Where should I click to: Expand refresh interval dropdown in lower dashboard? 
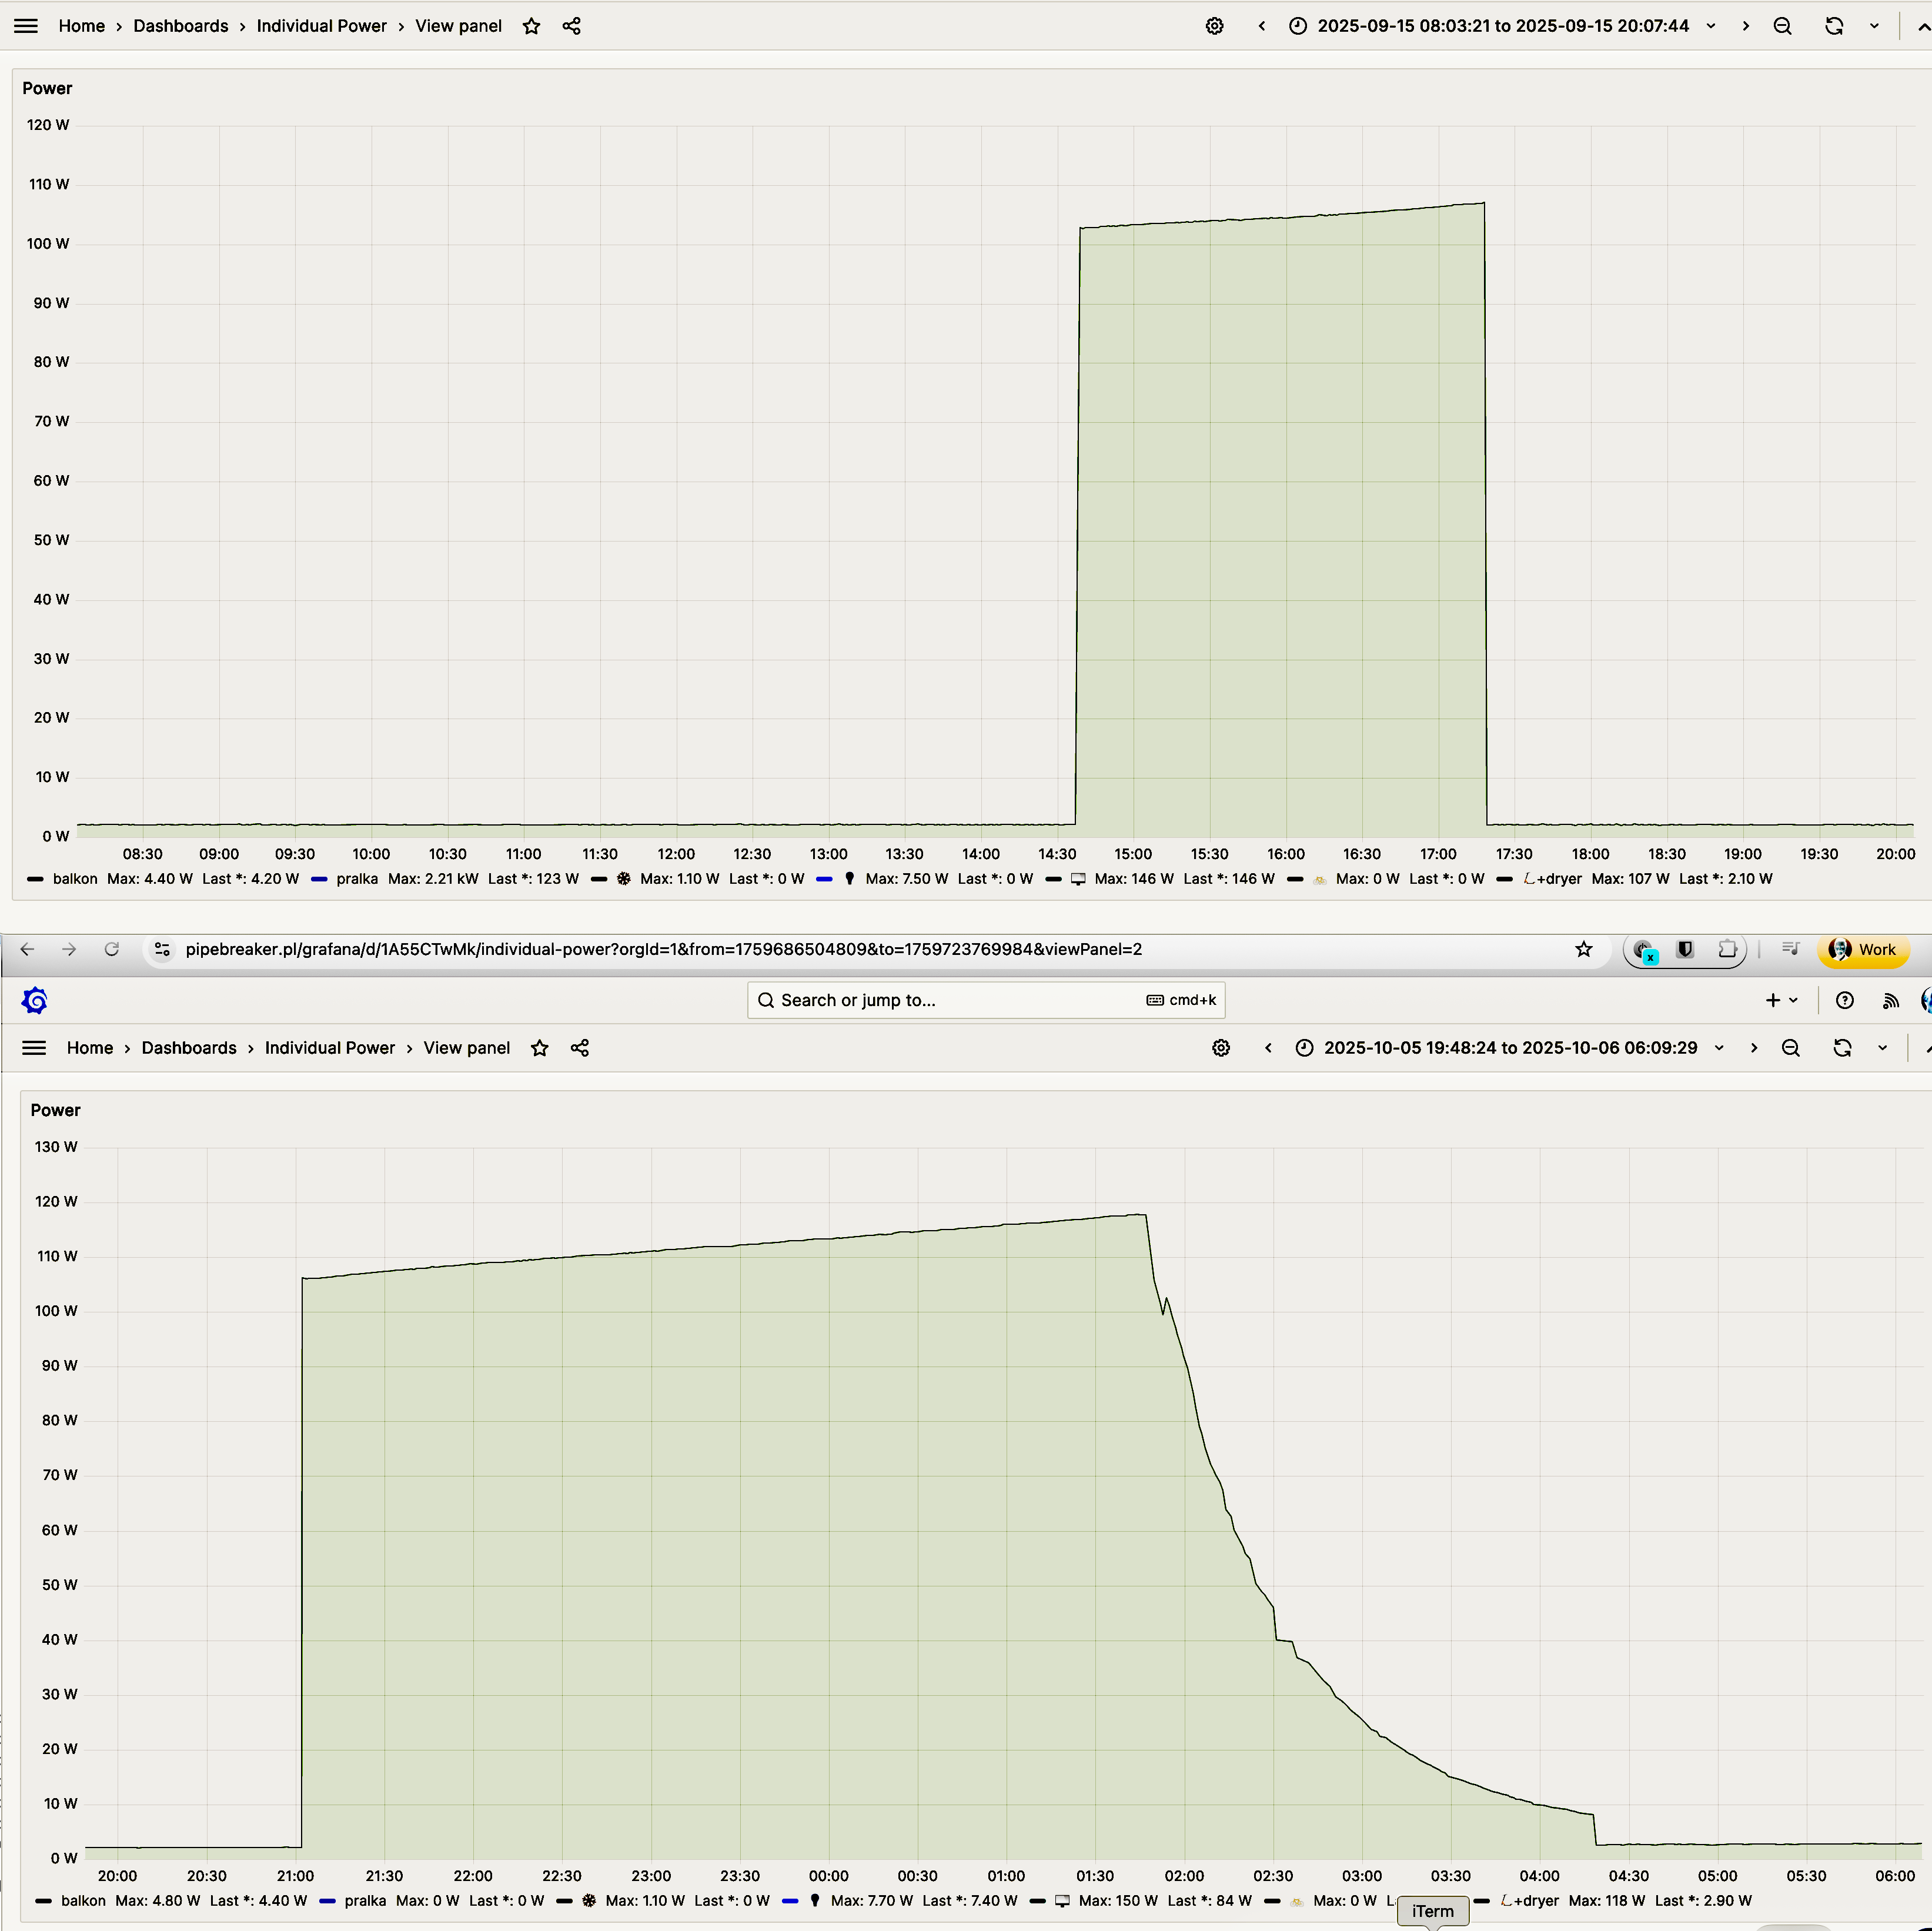tap(1882, 1048)
